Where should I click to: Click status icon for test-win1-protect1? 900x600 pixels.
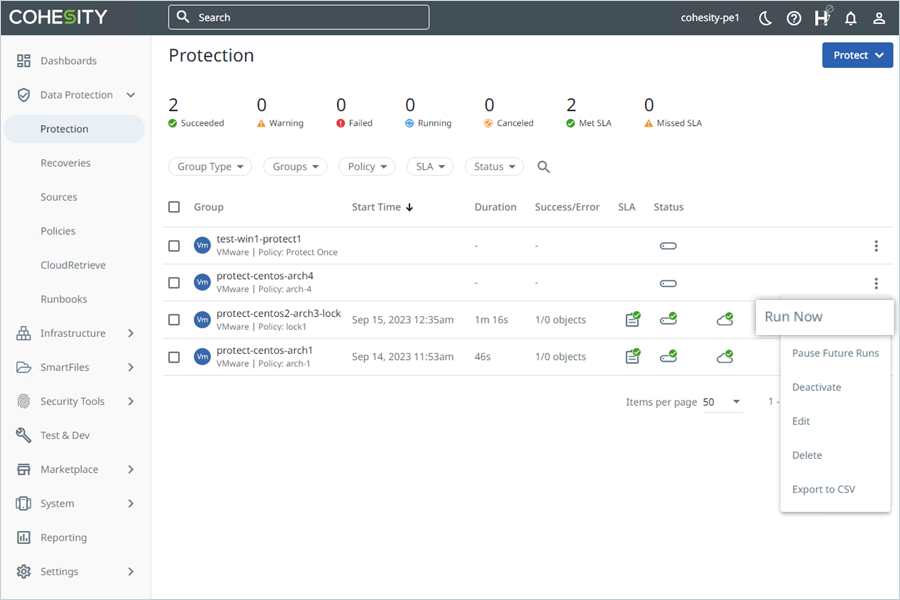tap(668, 246)
